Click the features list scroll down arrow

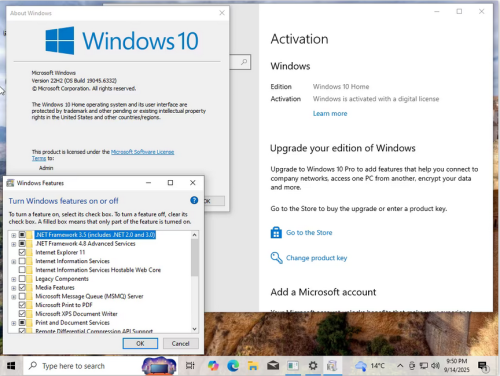pos(195,329)
